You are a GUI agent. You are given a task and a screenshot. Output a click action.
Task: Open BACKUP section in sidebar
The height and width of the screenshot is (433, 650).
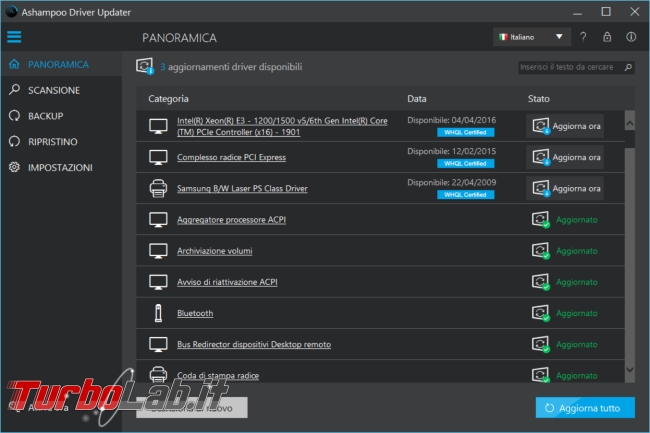tap(61, 116)
